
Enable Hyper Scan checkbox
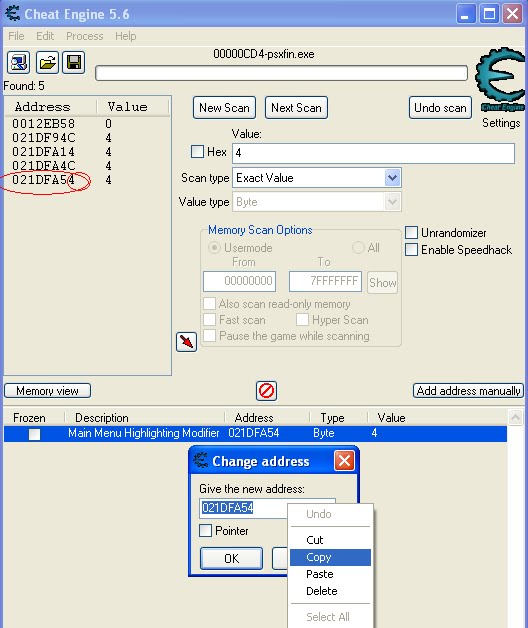tap(302, 320)
